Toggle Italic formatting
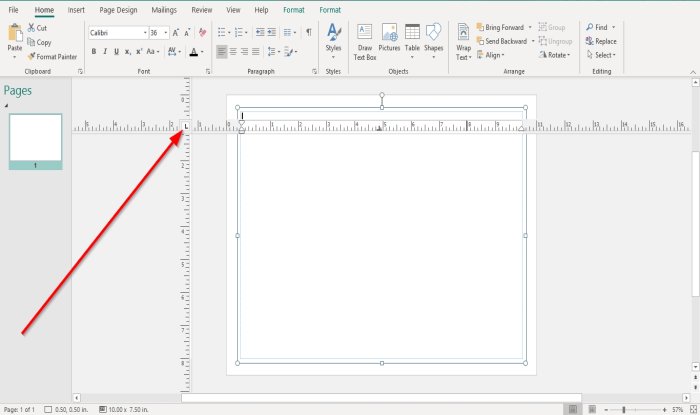700x415 pixels. pyautogui.click(x=105, y=52)
